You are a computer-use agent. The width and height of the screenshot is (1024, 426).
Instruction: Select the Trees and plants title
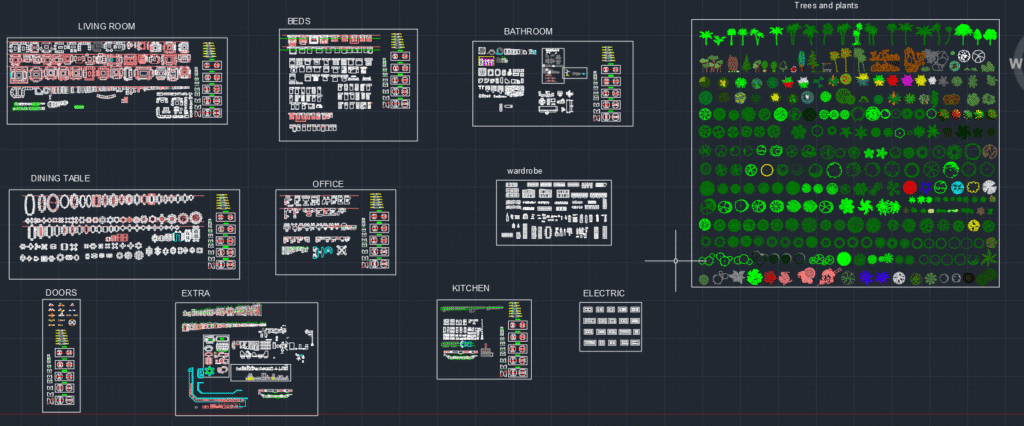pyautogui.click(x=826, y=6)
